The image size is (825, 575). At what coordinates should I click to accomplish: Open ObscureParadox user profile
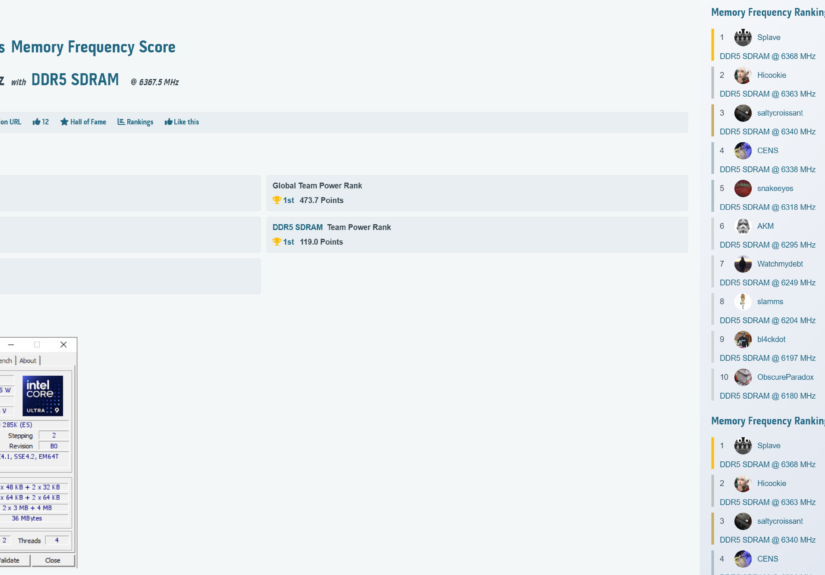[x=785, y=377]
